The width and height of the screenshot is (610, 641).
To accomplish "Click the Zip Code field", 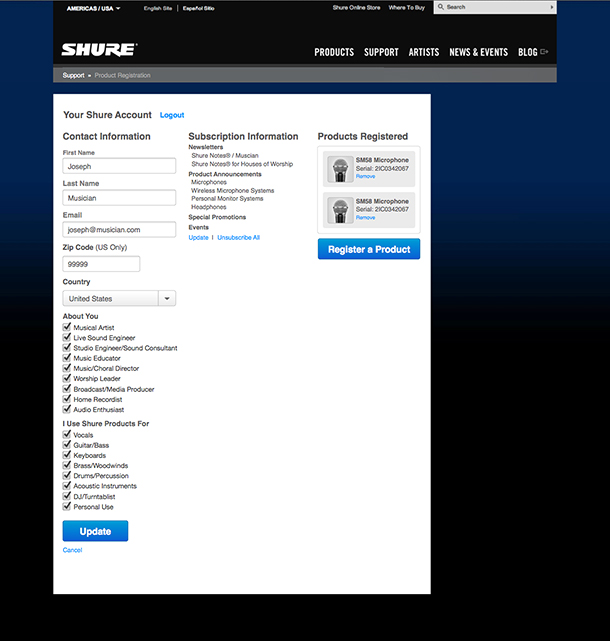I will [x=101, y=264].
